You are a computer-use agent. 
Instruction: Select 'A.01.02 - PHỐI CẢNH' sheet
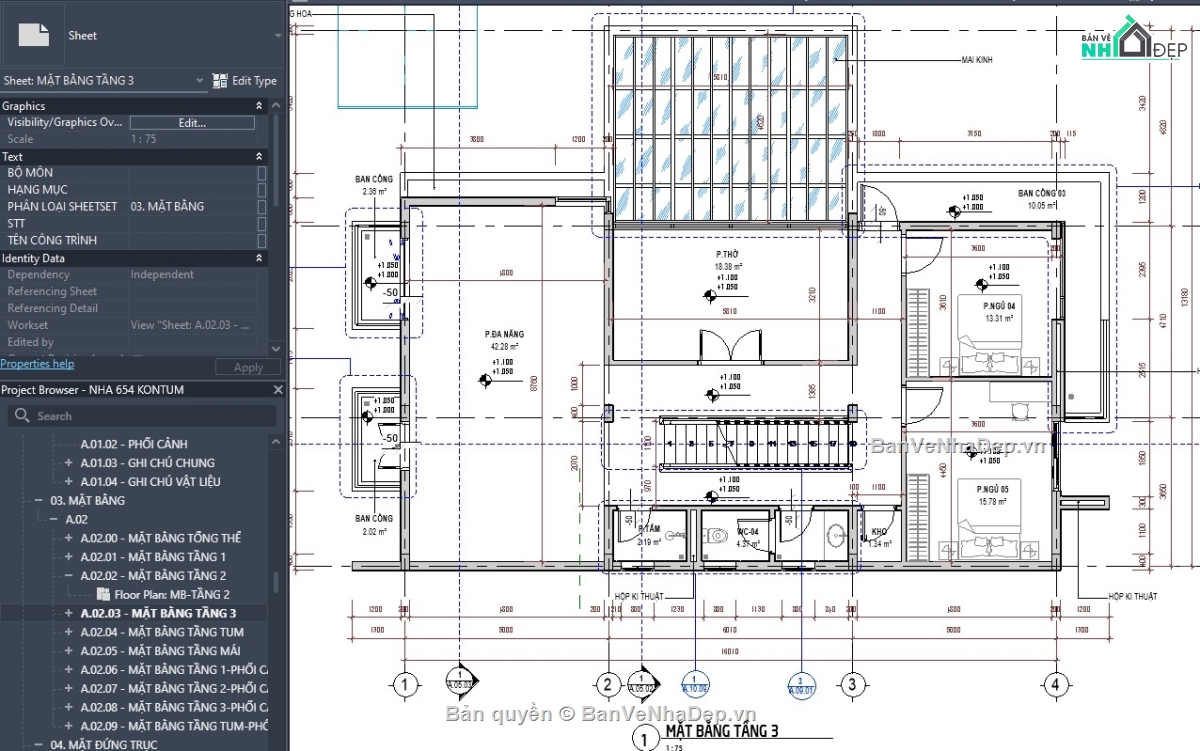134,444
